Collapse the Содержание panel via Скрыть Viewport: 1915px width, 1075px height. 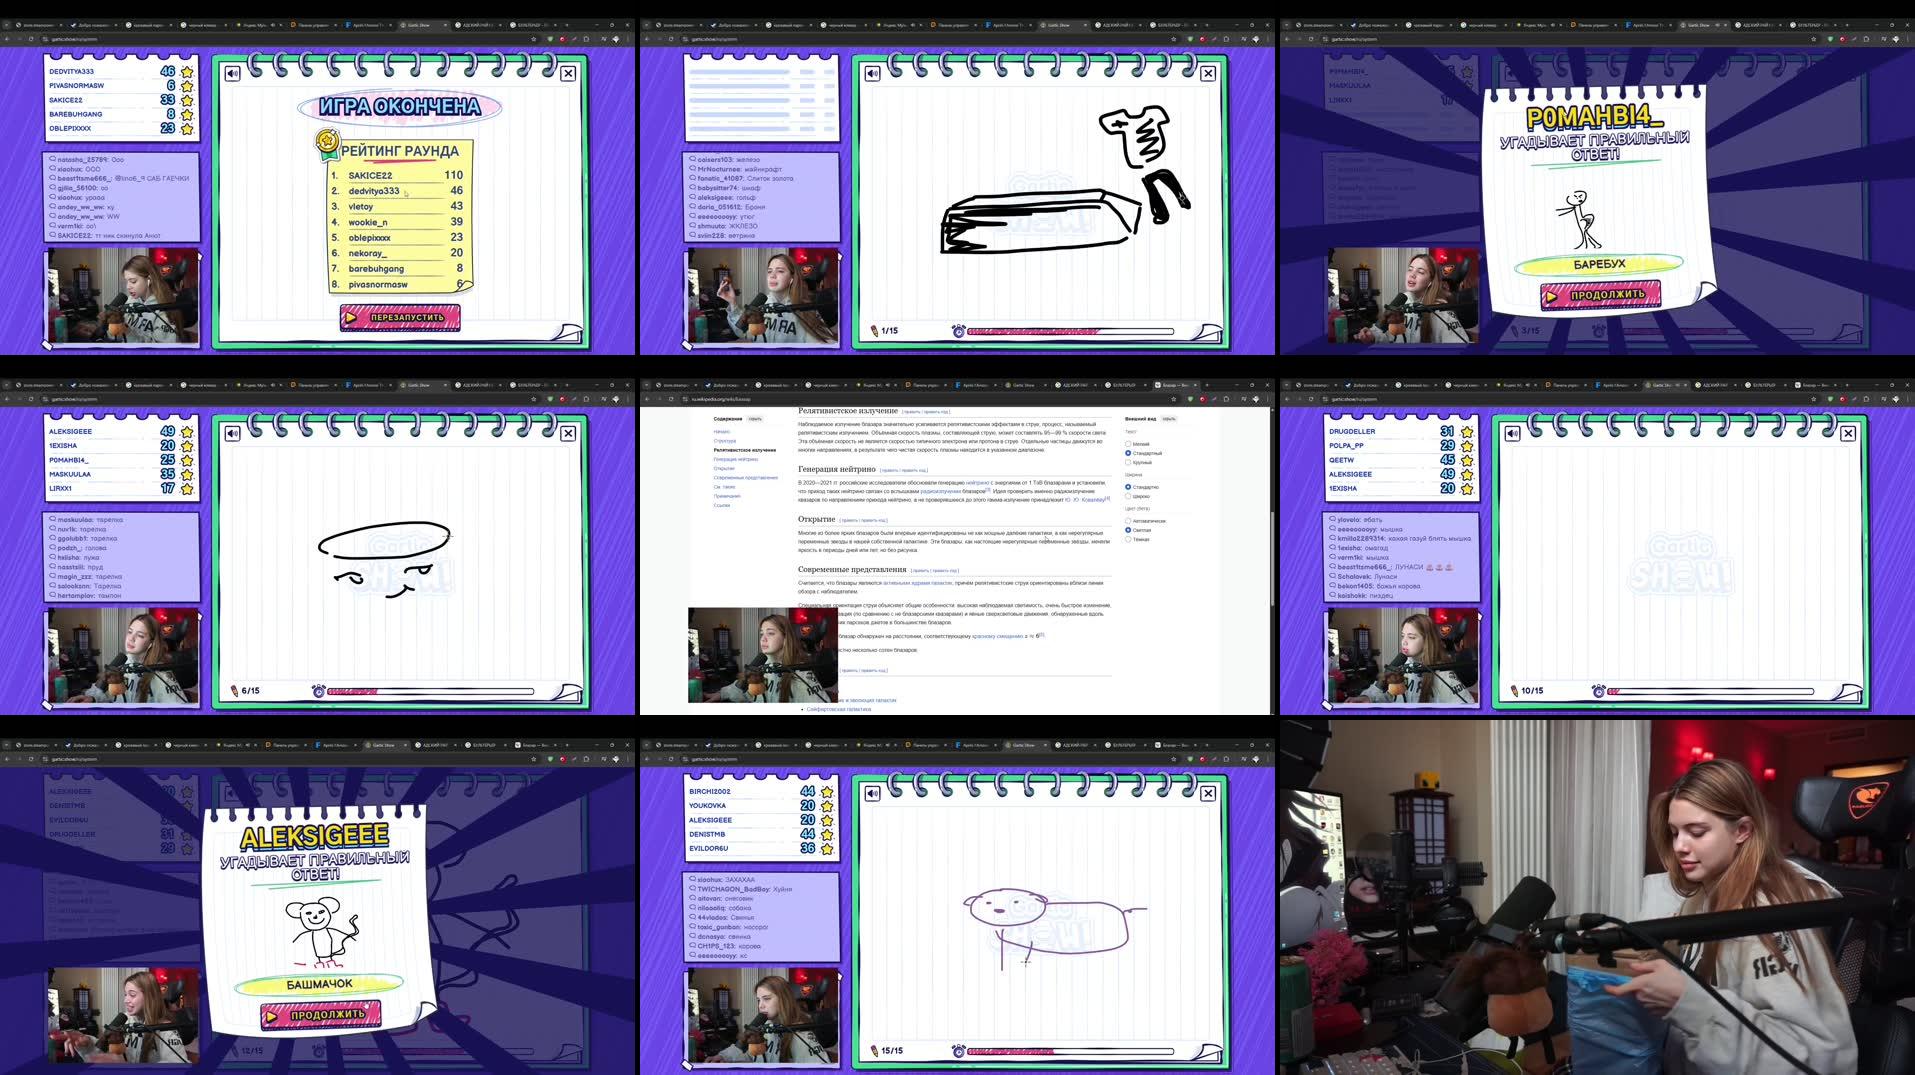coord(755,419)
